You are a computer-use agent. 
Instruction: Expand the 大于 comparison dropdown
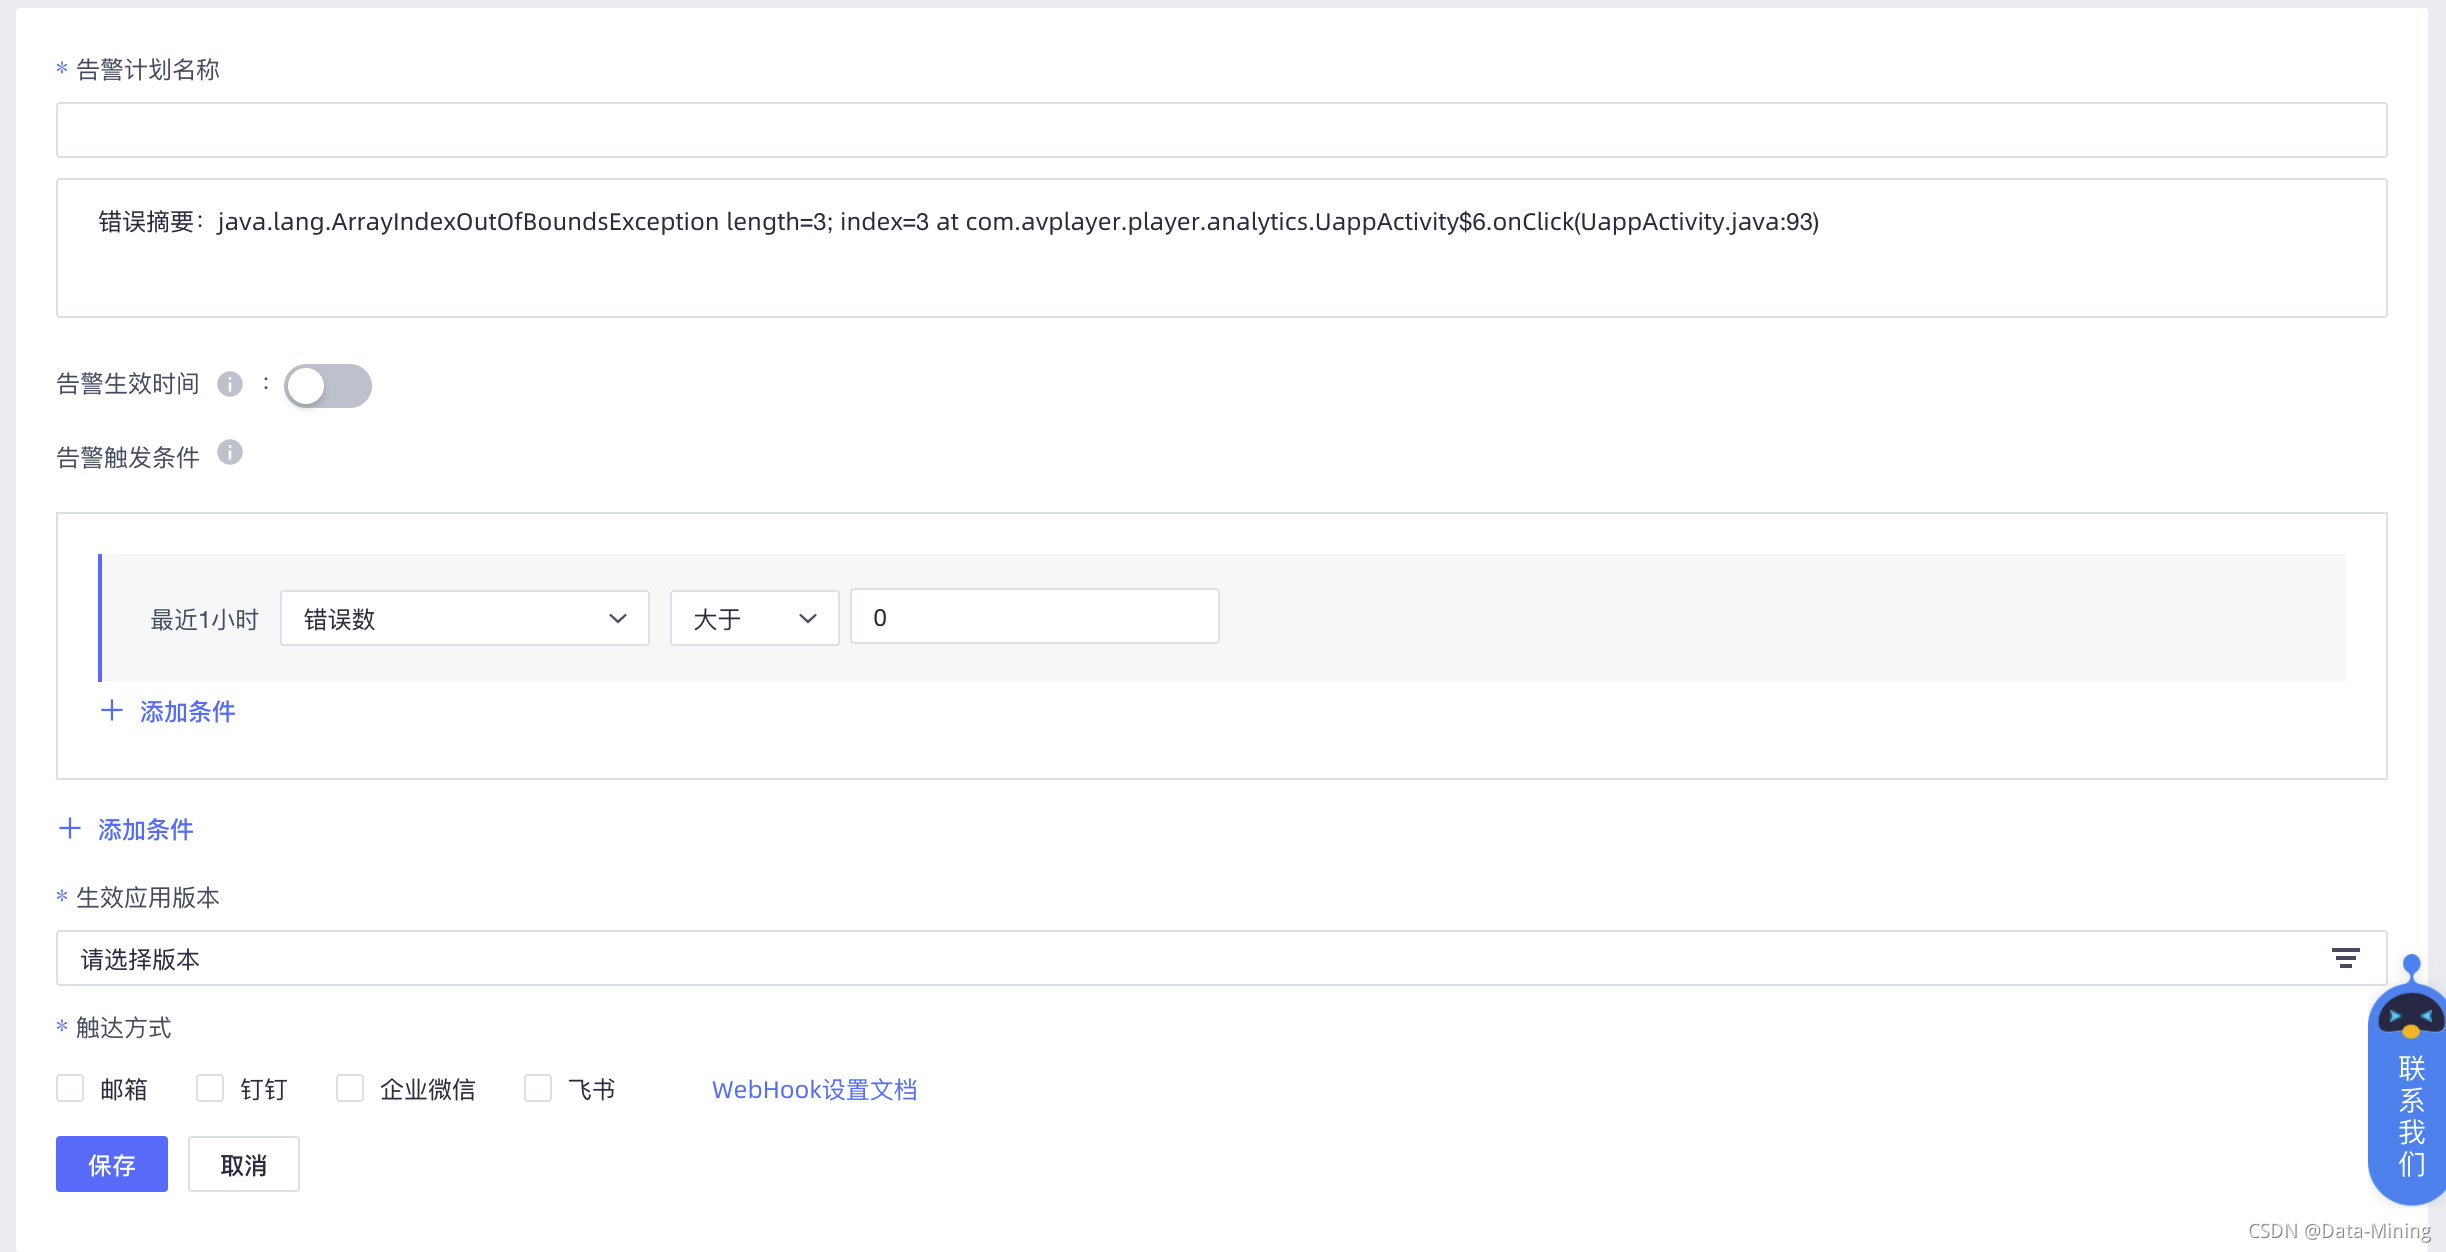tap(754, 618)
